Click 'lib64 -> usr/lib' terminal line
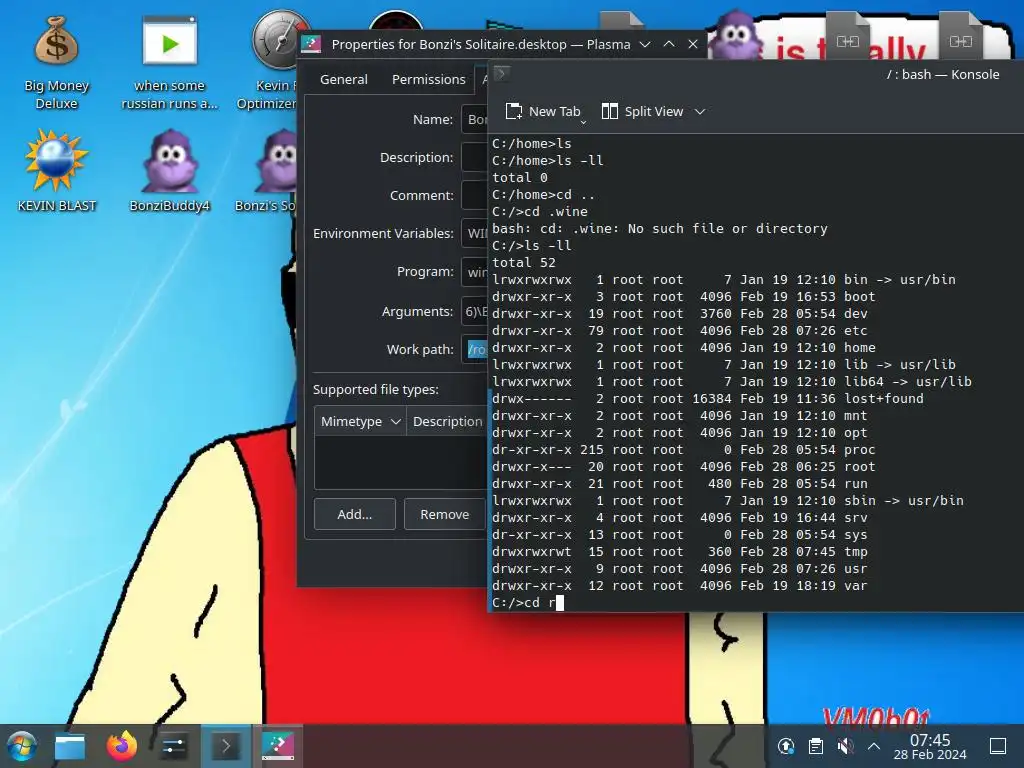The height and width of the screenshot is (768, 1024). click(x=731, y=381)
